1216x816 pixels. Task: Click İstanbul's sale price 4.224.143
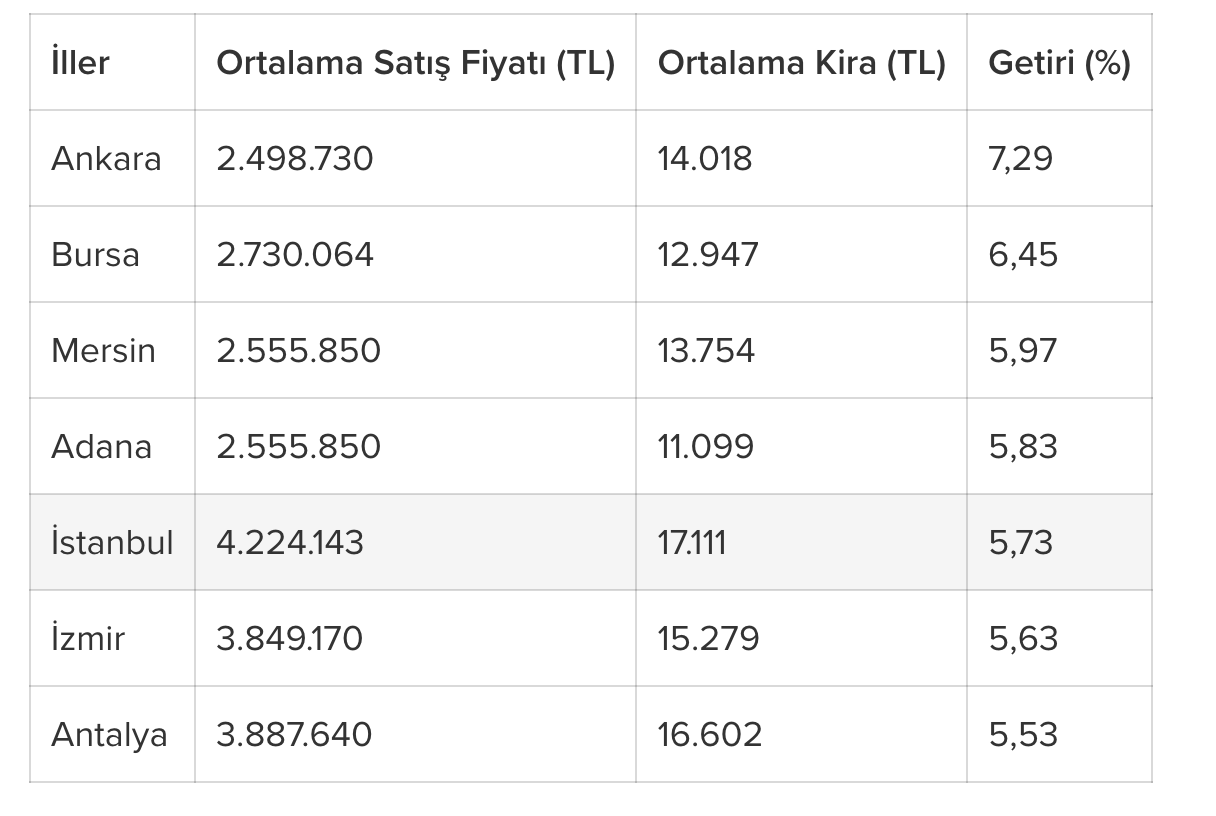pyautogui.click(x=290, y=543)
